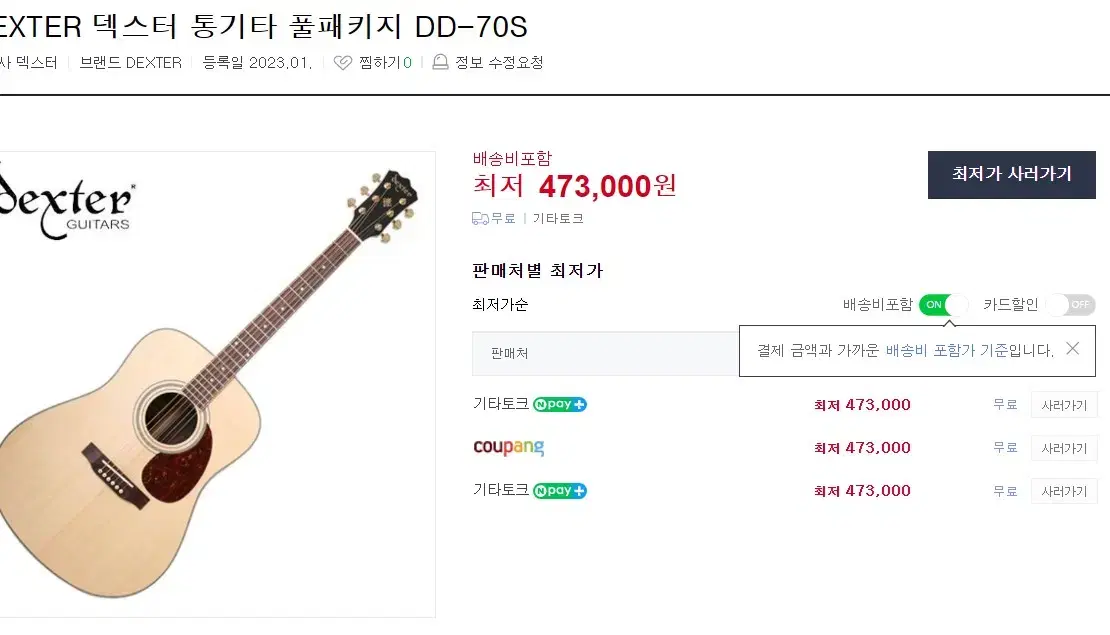Screen dimensions: 1110x635
Task: Click 사러가기 for the last 기타토크 row
Action: tap(1064, 491)
